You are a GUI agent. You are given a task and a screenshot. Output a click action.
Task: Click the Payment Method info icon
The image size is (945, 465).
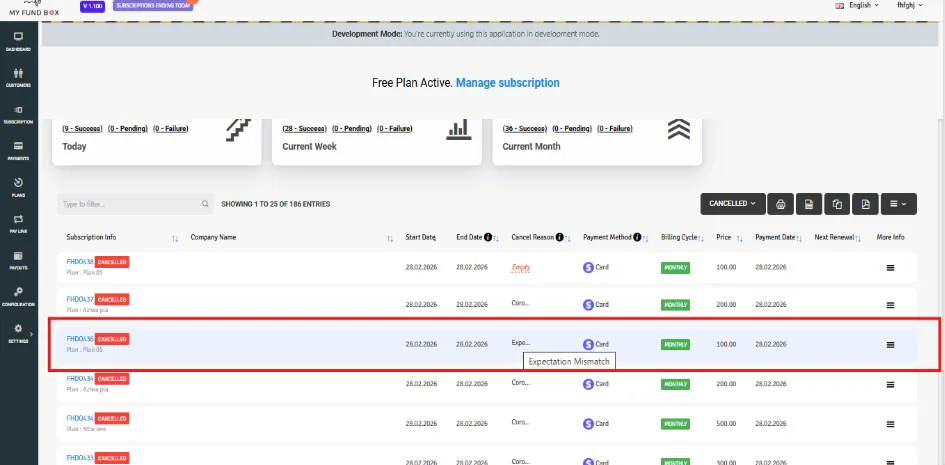point(637,237)
